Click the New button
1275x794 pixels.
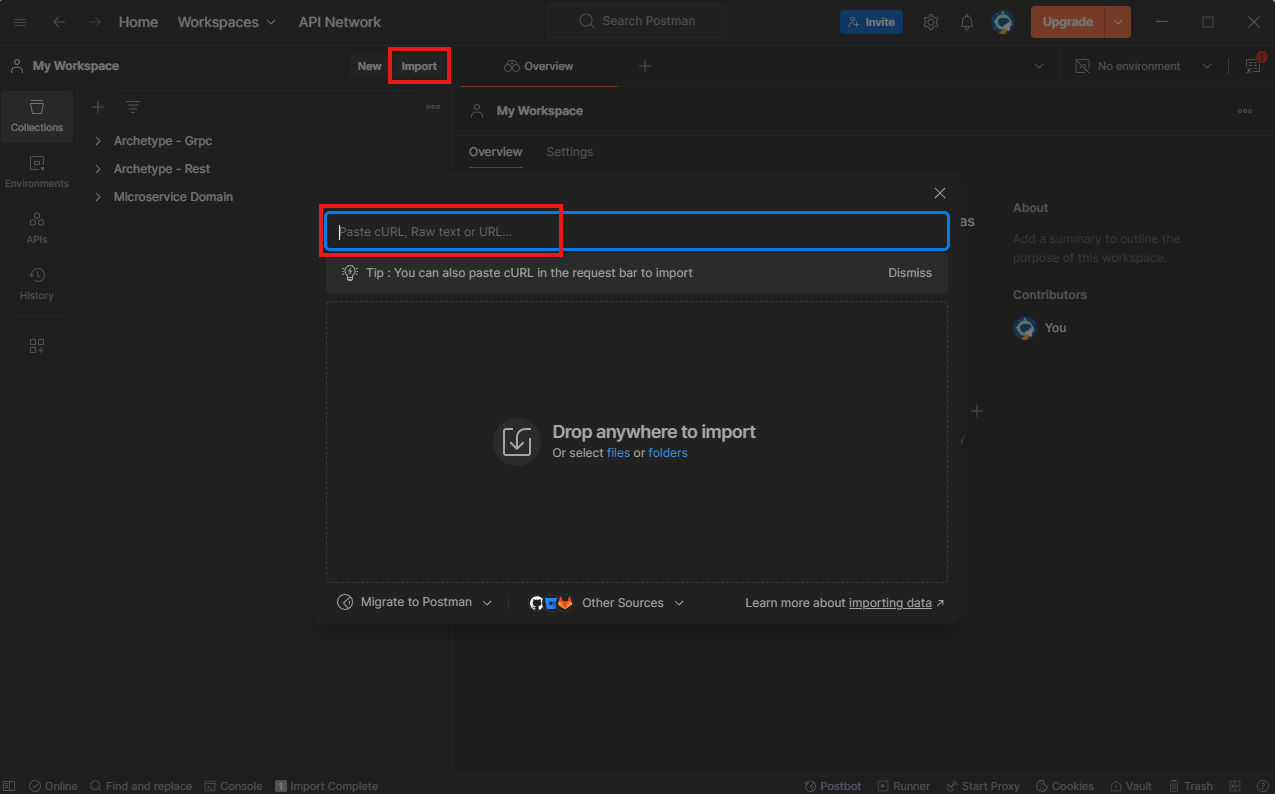[x=370, y=66]
